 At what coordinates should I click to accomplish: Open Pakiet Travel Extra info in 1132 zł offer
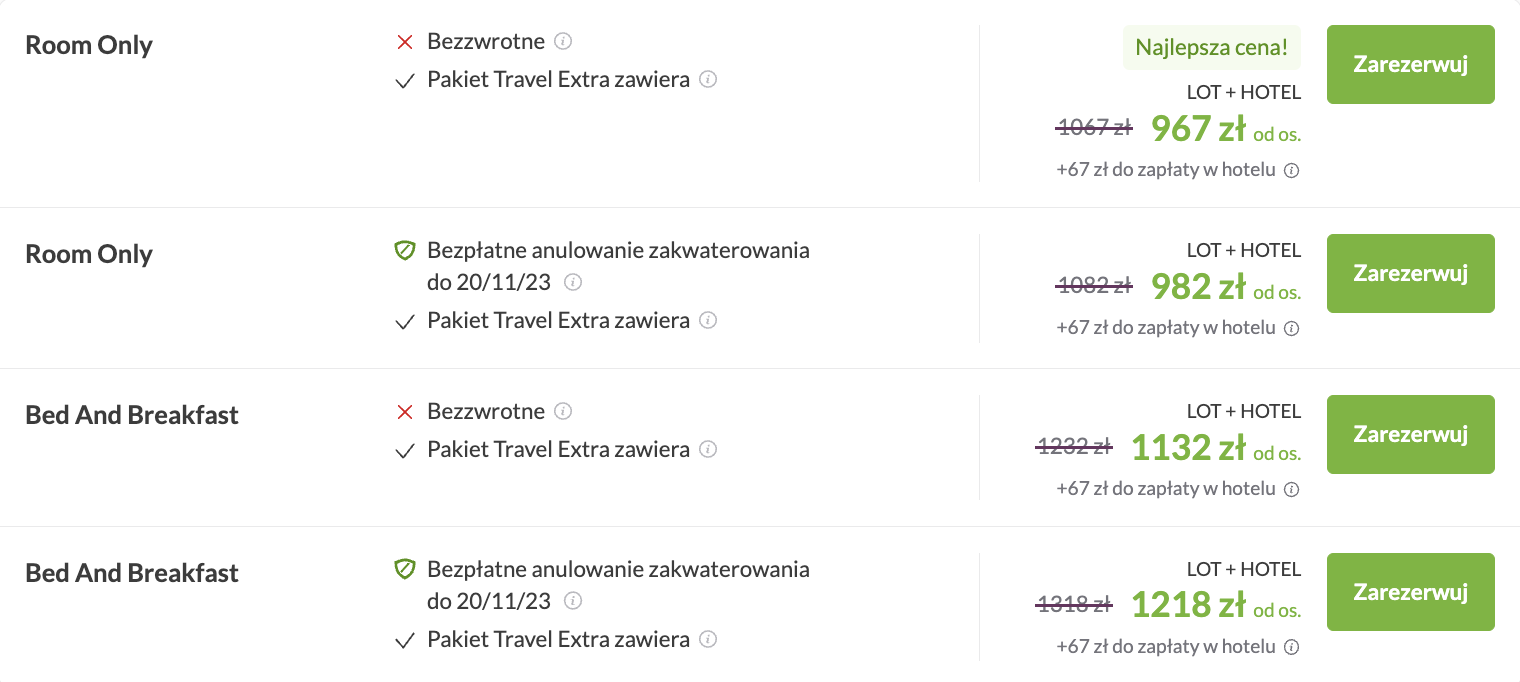coord(708,449)
